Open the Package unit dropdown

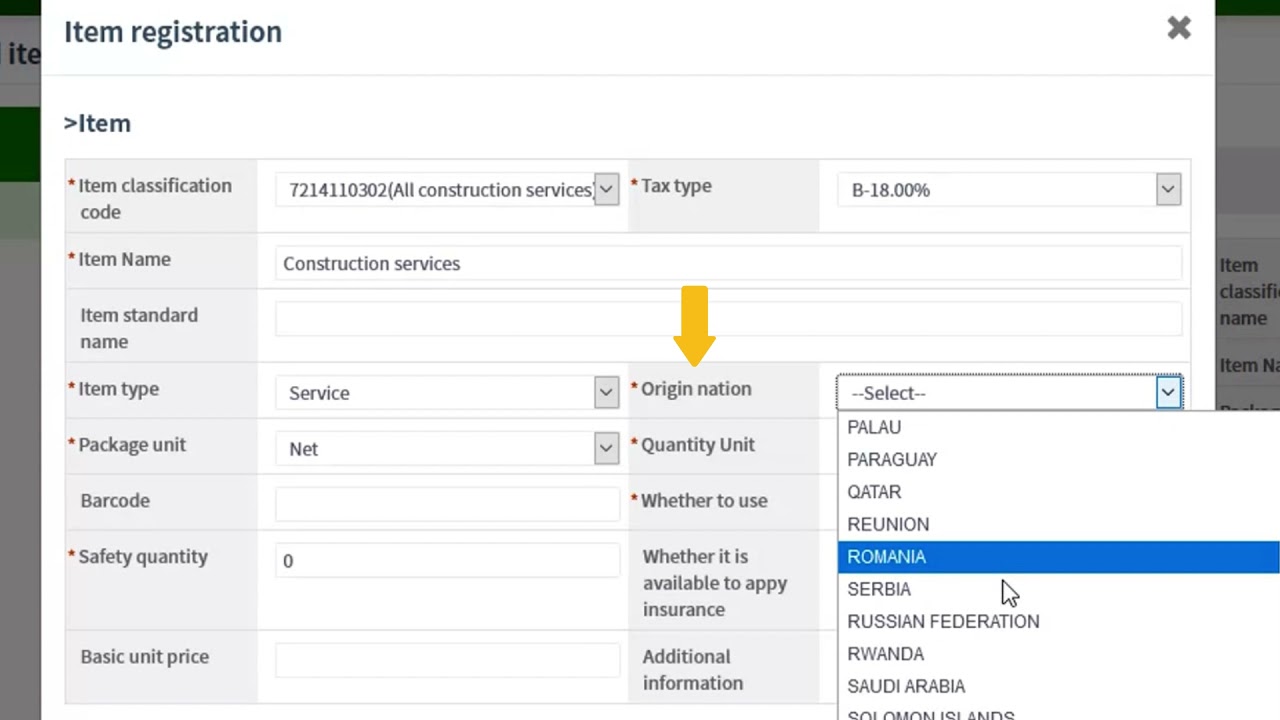(x=448, y=448)
